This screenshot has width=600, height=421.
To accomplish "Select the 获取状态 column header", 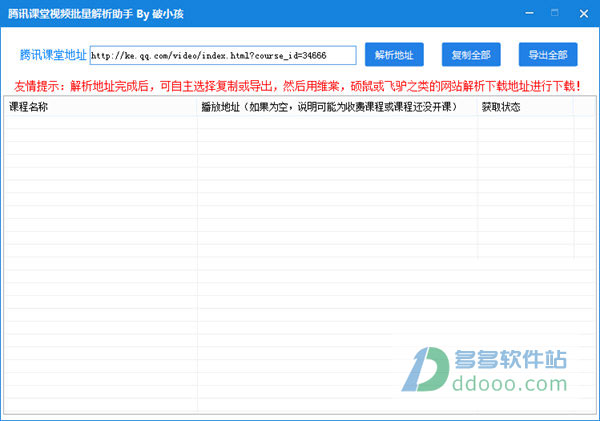I will tap(525, 107).
